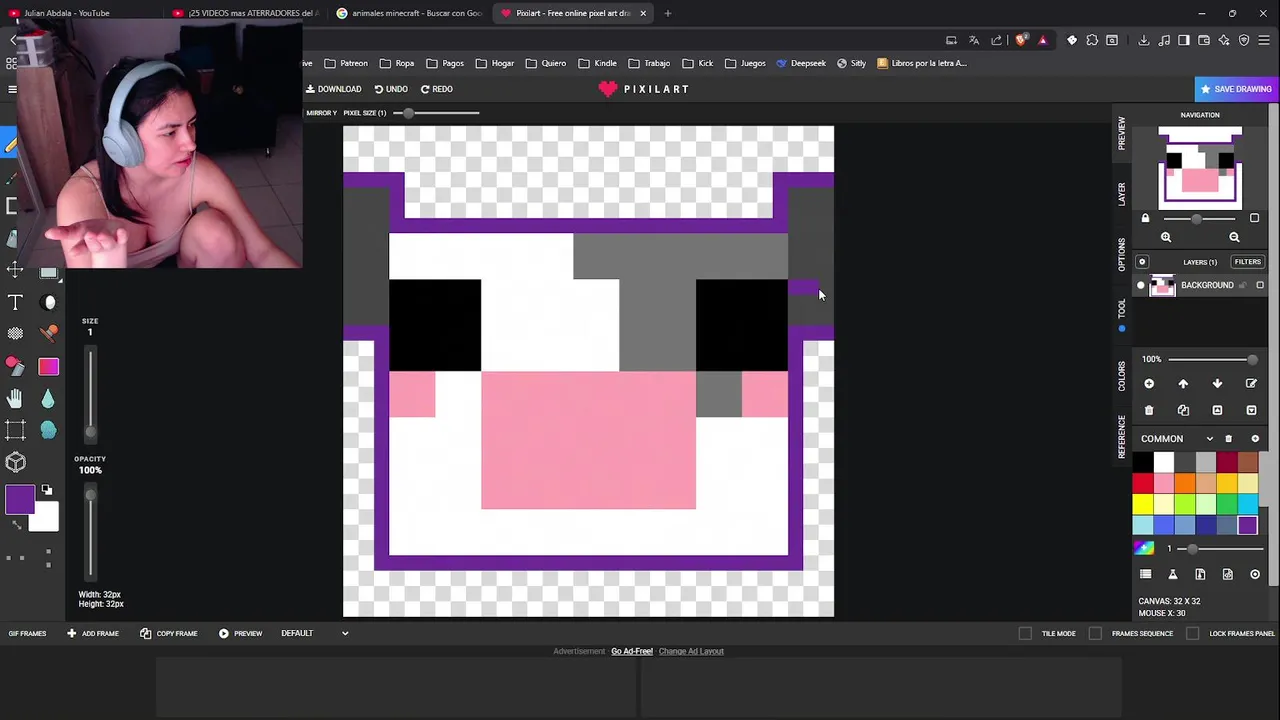Open the Juegos bookmarks folder
This screenshot has height=720, width=1280.
click(x=746, y=63)
